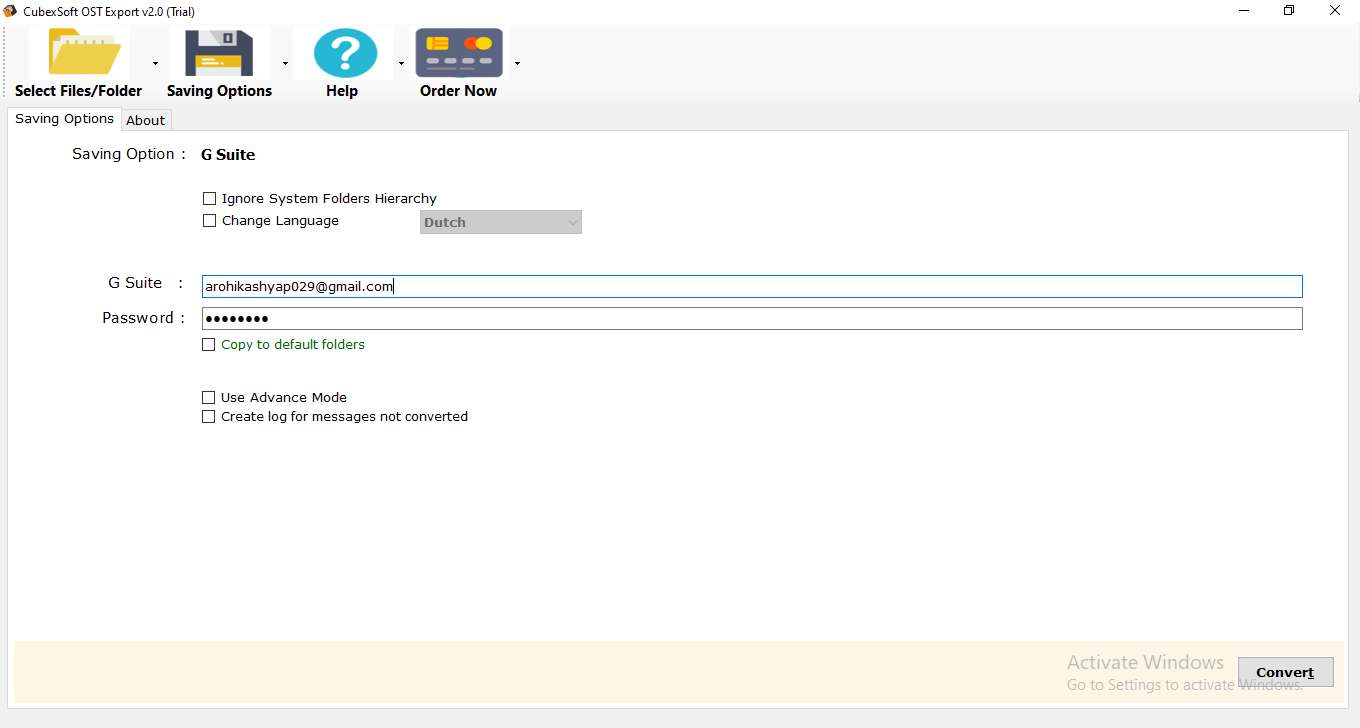Click the Select Files/Folder folder icon
The width and height of the screenshot is (1360, 728).
(78, 54)
